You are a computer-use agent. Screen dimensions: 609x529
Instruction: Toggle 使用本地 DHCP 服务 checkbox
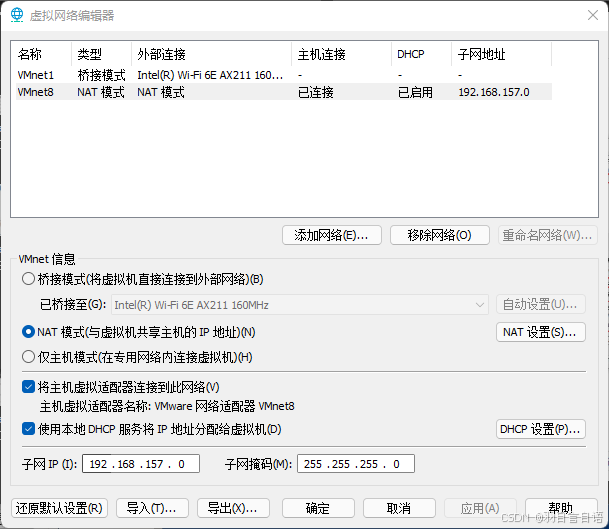[x=28, y=429]
